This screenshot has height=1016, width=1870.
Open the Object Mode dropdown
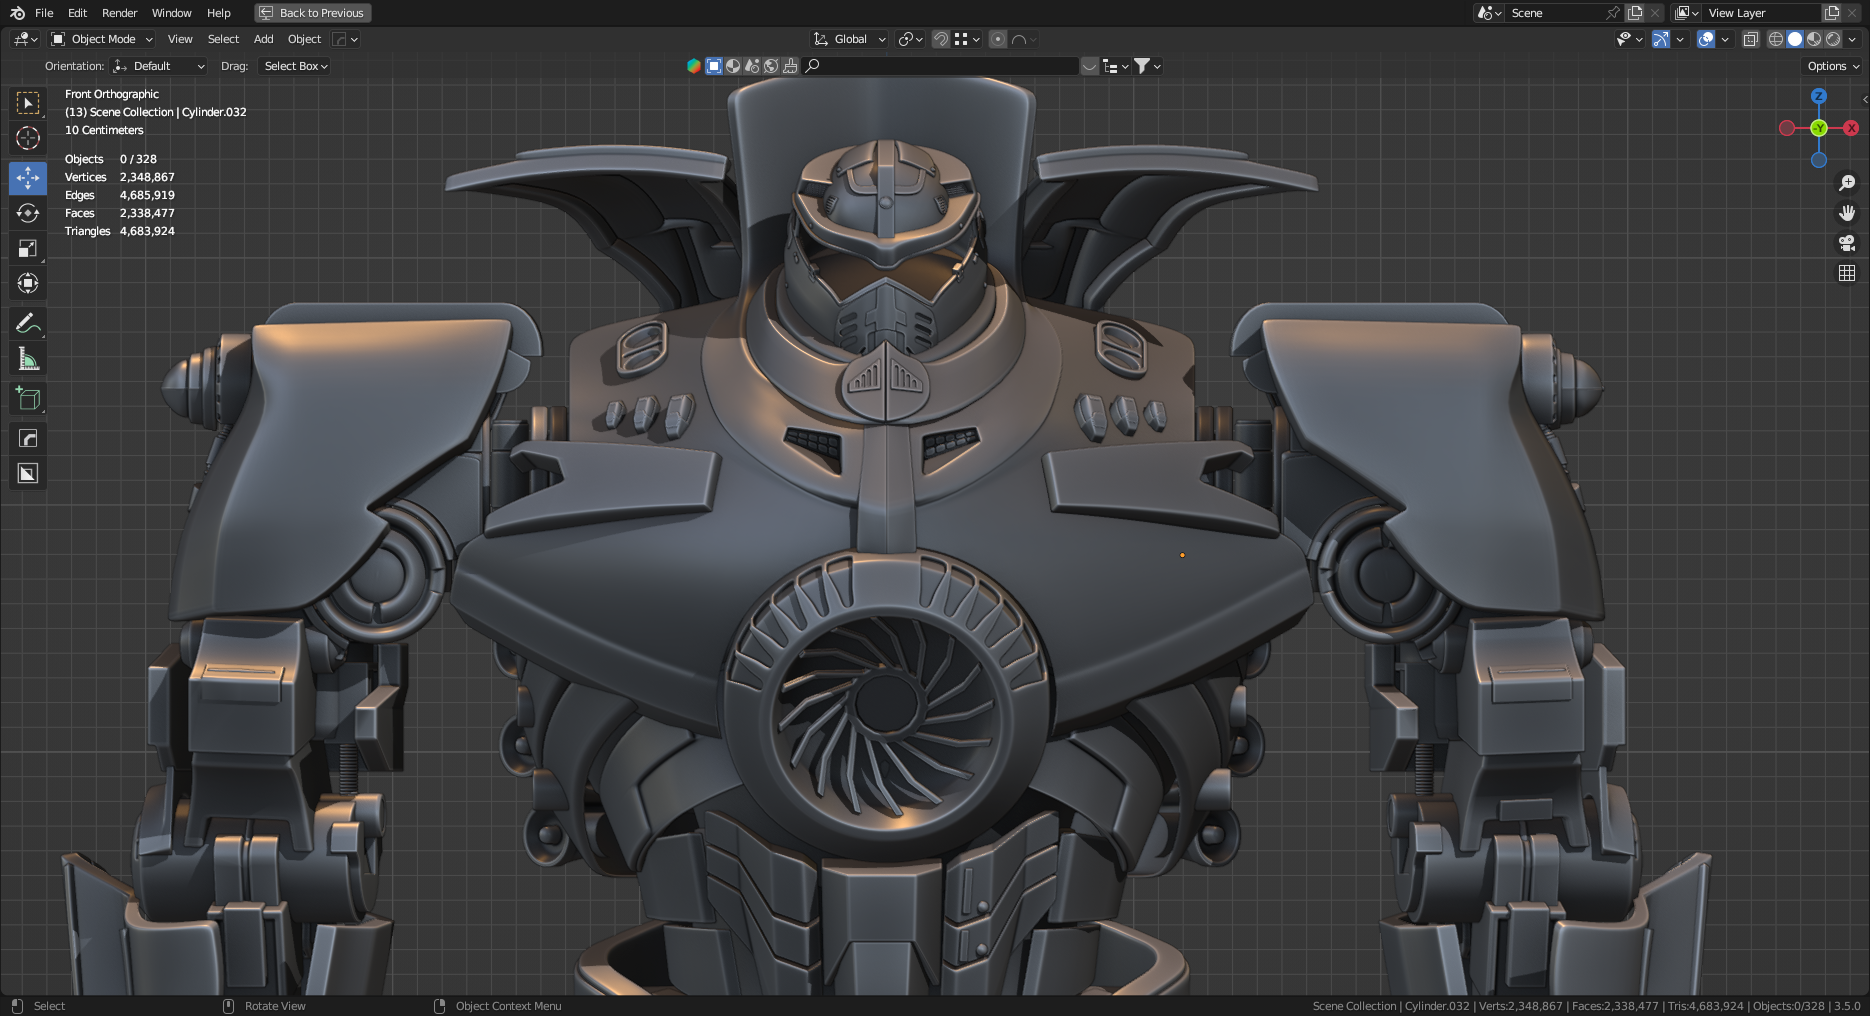point(102,39)
